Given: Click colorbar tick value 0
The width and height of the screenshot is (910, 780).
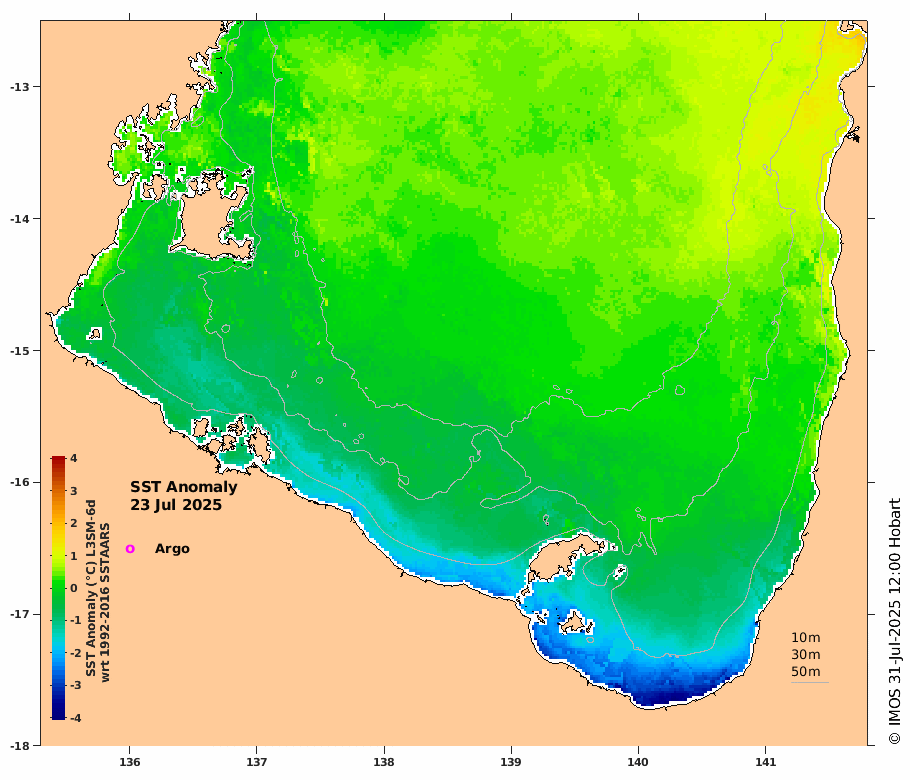Looking at the screenshot, I should (x=74, y=588).
